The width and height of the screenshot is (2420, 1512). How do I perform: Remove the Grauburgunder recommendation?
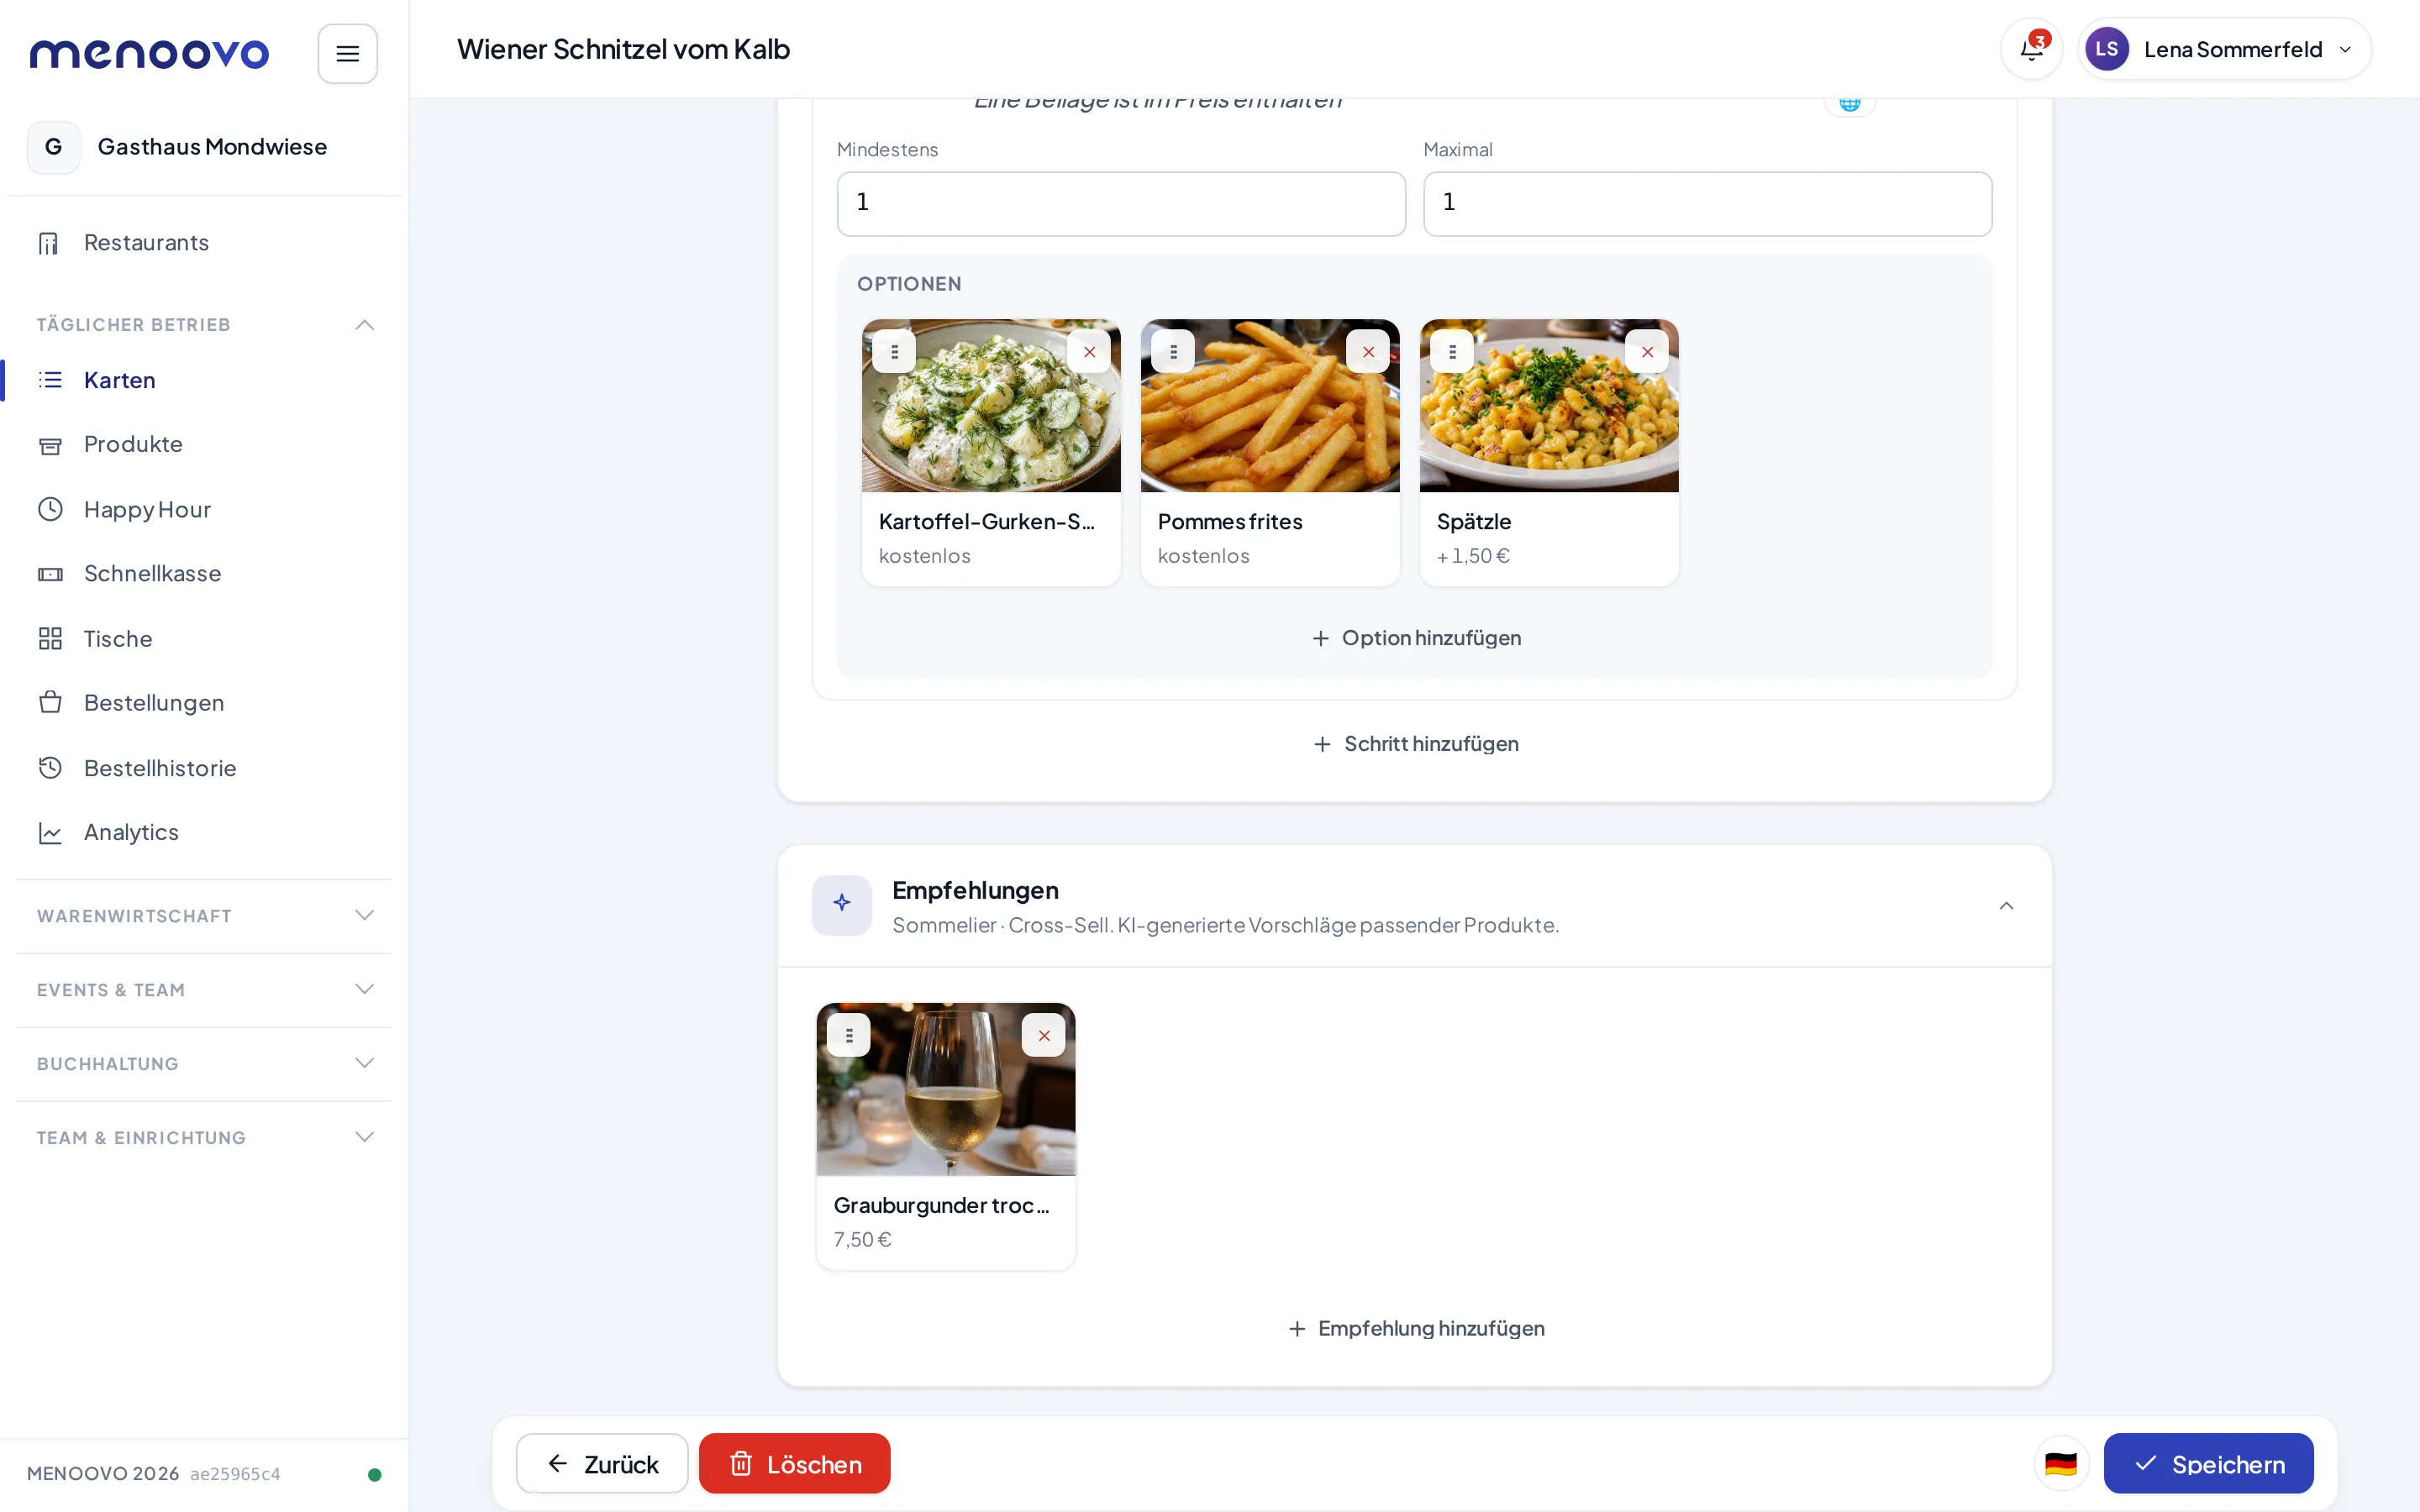[x=1043, y=1036]
